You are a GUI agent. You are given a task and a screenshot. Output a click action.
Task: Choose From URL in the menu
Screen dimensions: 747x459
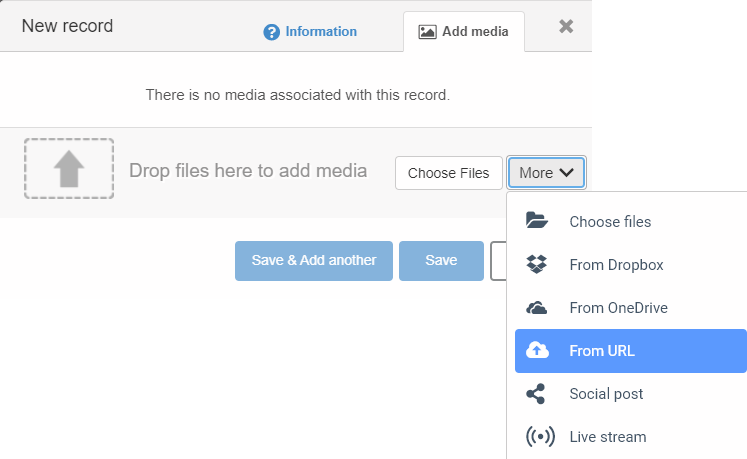tap(631, 351)
